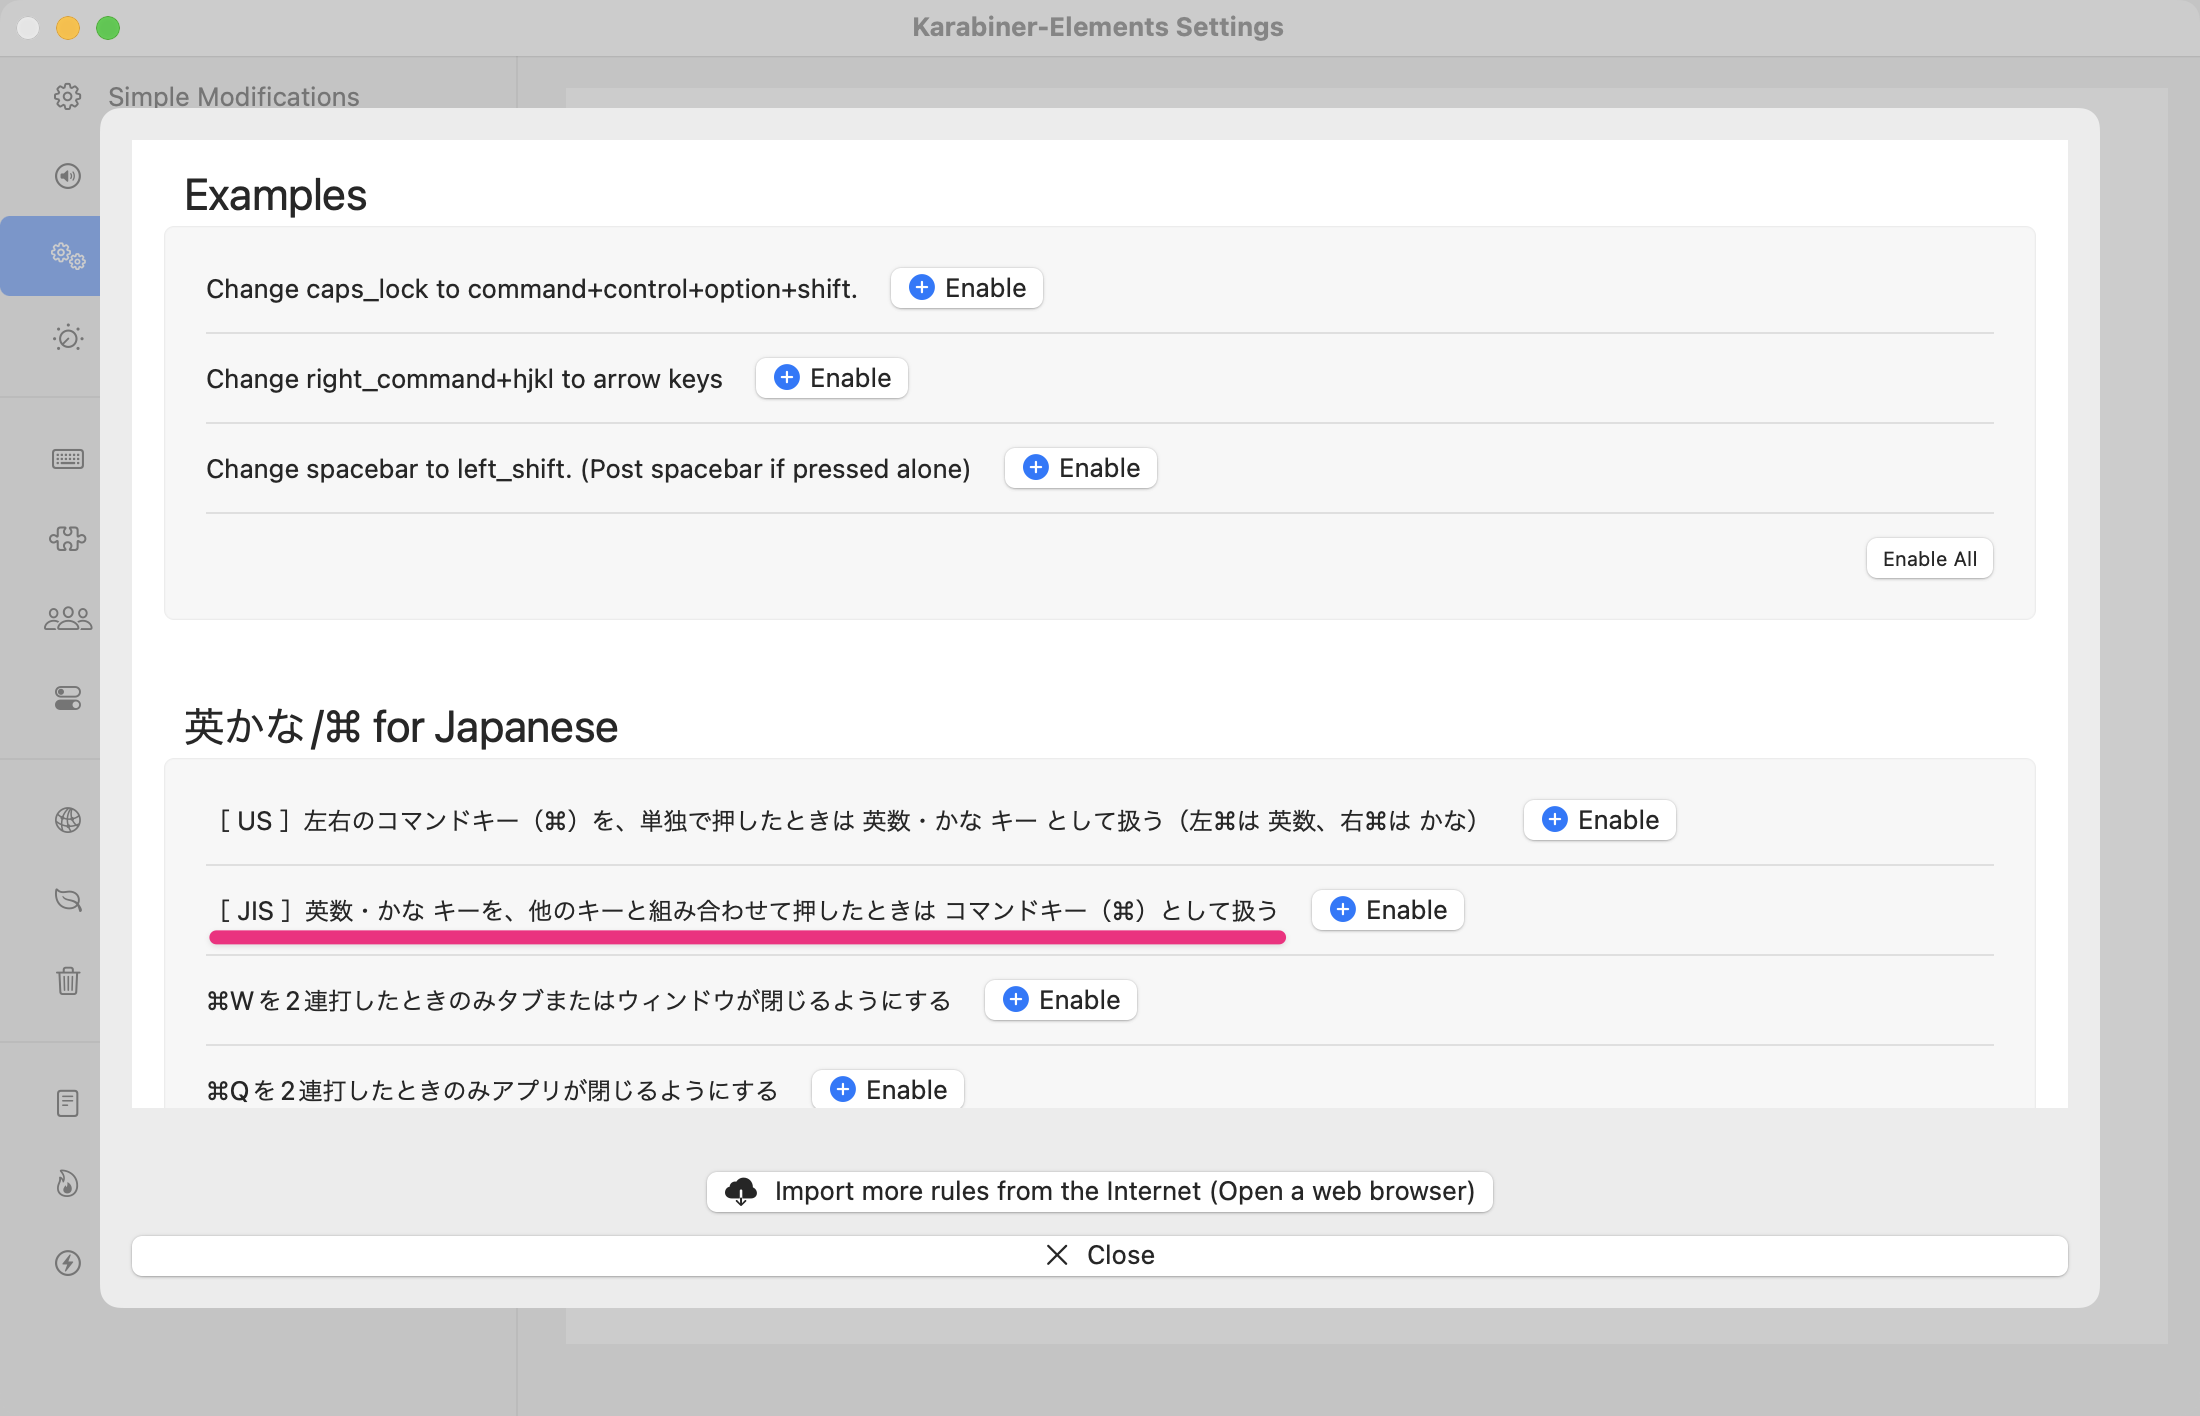This screenshot has width=2200, height=1416.
Task: Select the double-gear Complex Modifications sidebar icon
Action: coord(67,256)
